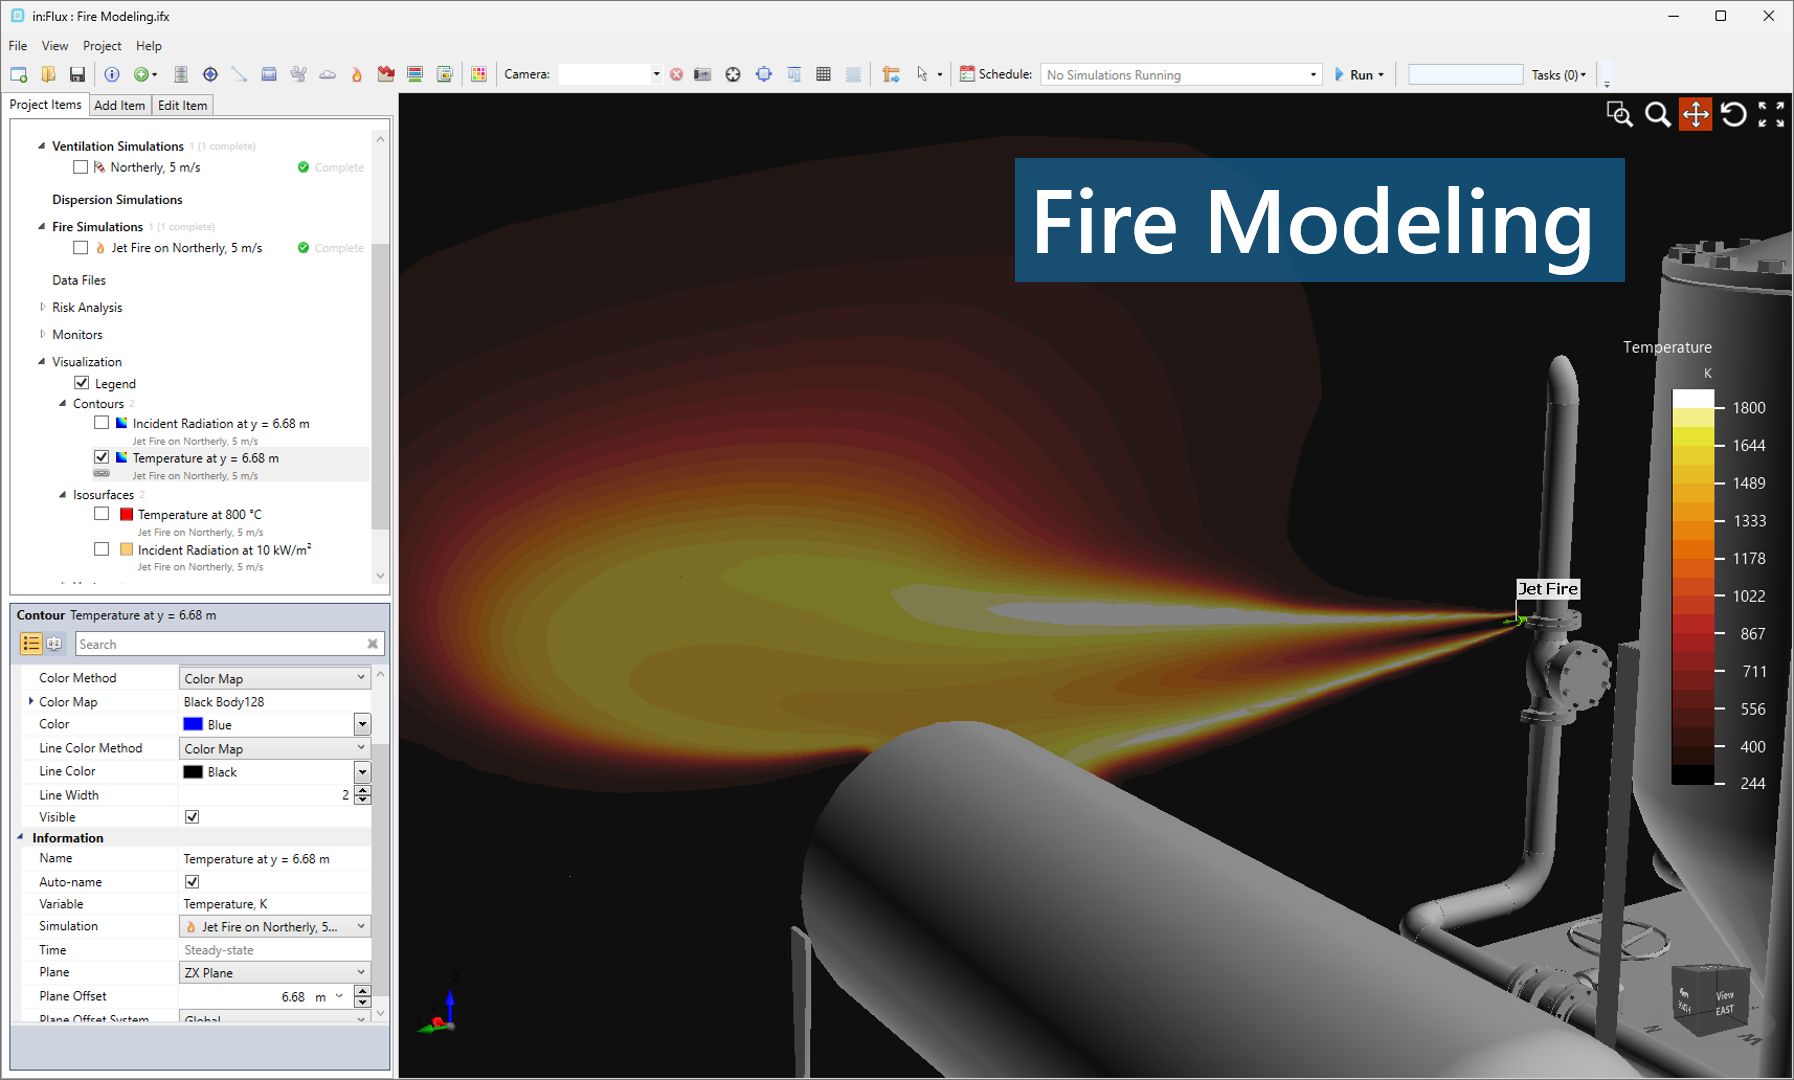The height and width of the screenshot is (1080, 1794).
Task: Click the Schedule calendar icon
Action: coord(967,74)
